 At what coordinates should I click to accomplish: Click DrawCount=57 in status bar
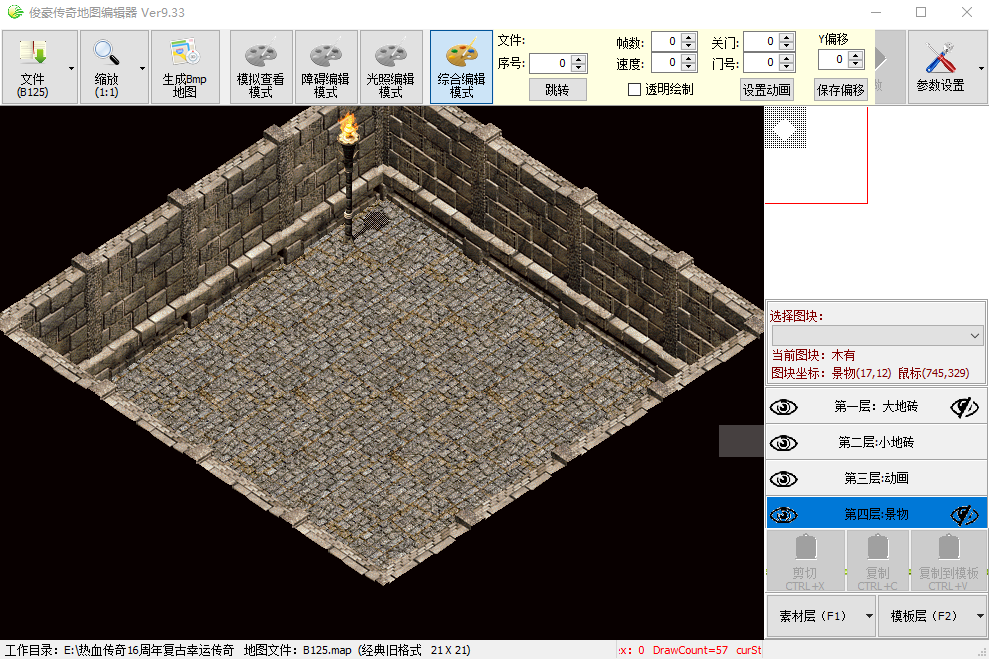(x=690, y=650)
